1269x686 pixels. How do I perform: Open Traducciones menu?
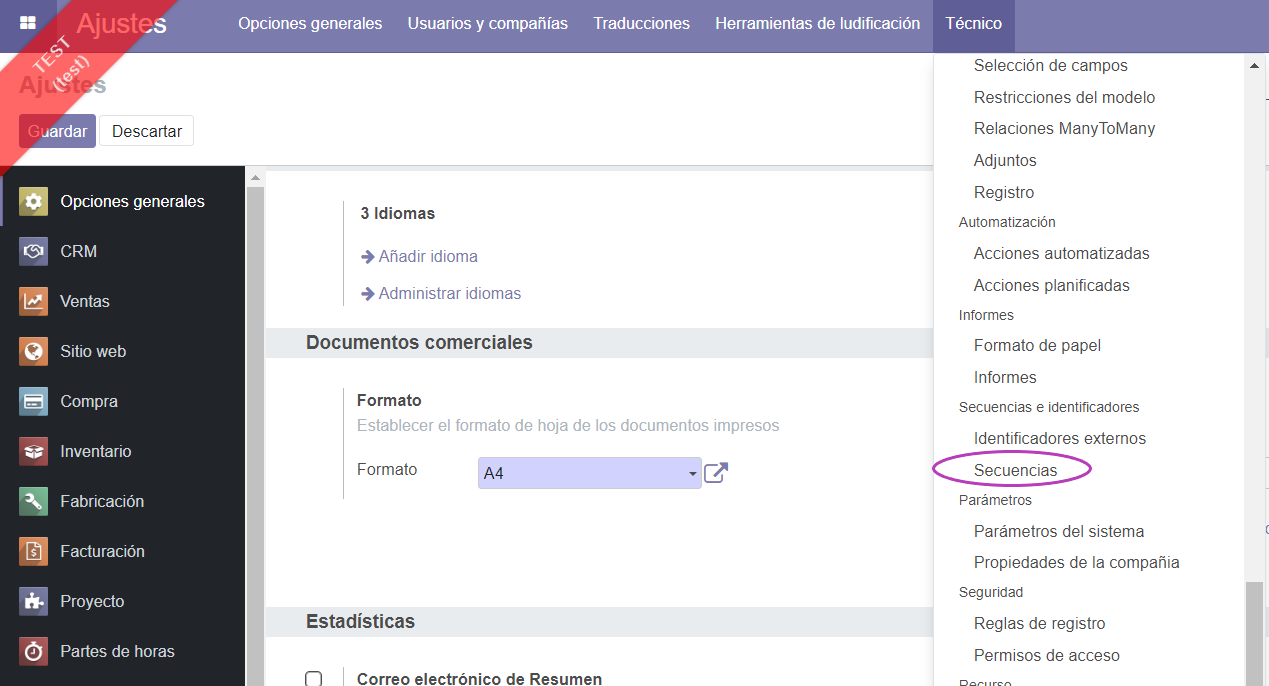coord(641,24)
